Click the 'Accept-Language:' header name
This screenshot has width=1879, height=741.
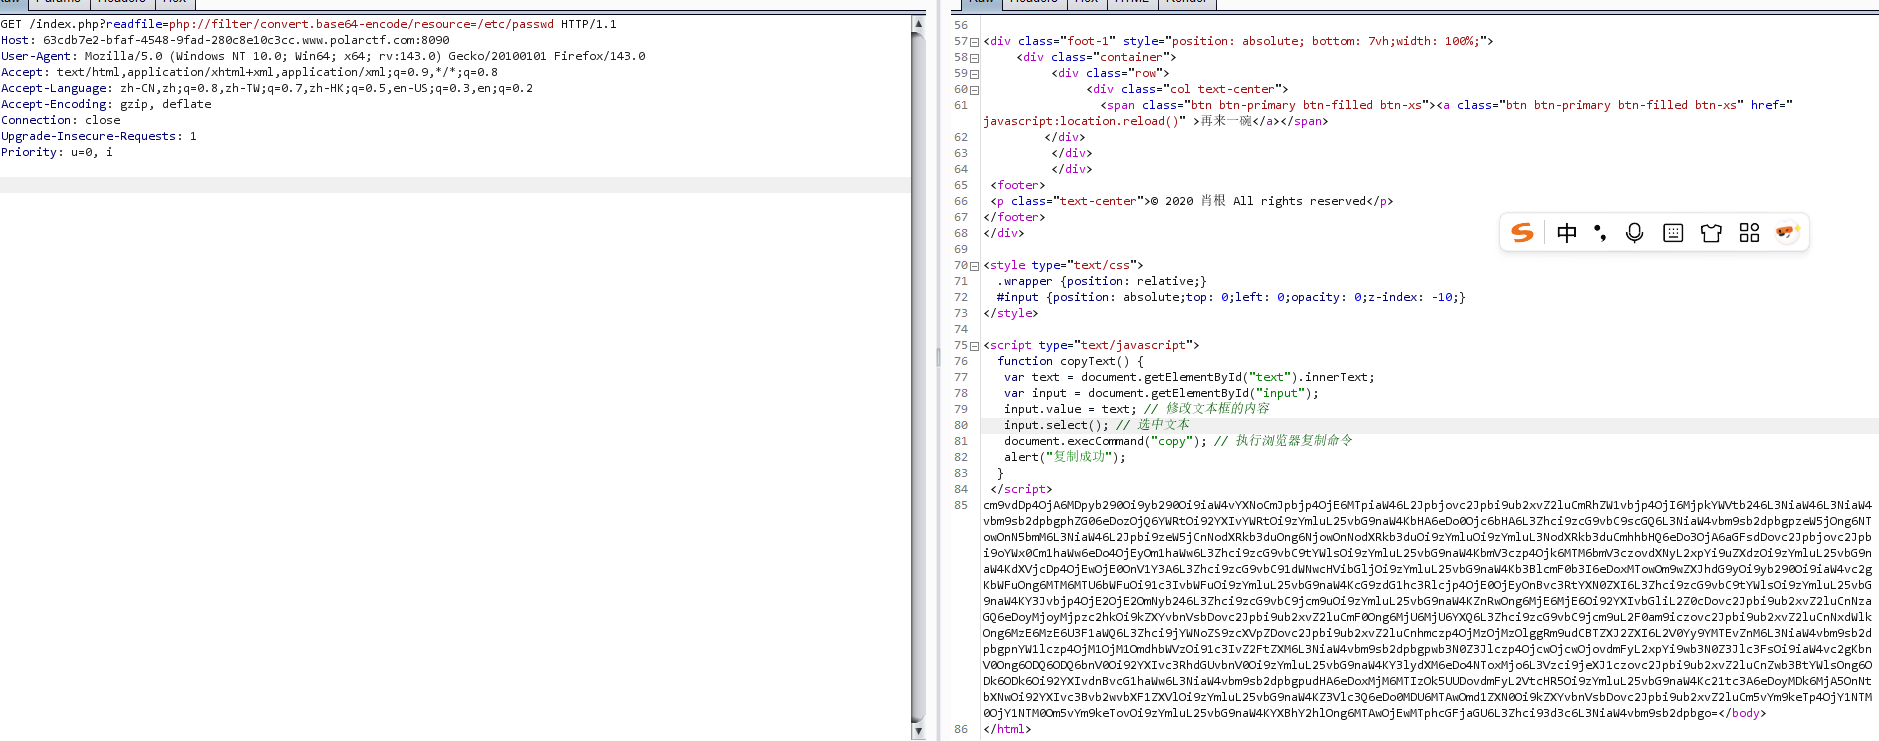click(57, 88)
